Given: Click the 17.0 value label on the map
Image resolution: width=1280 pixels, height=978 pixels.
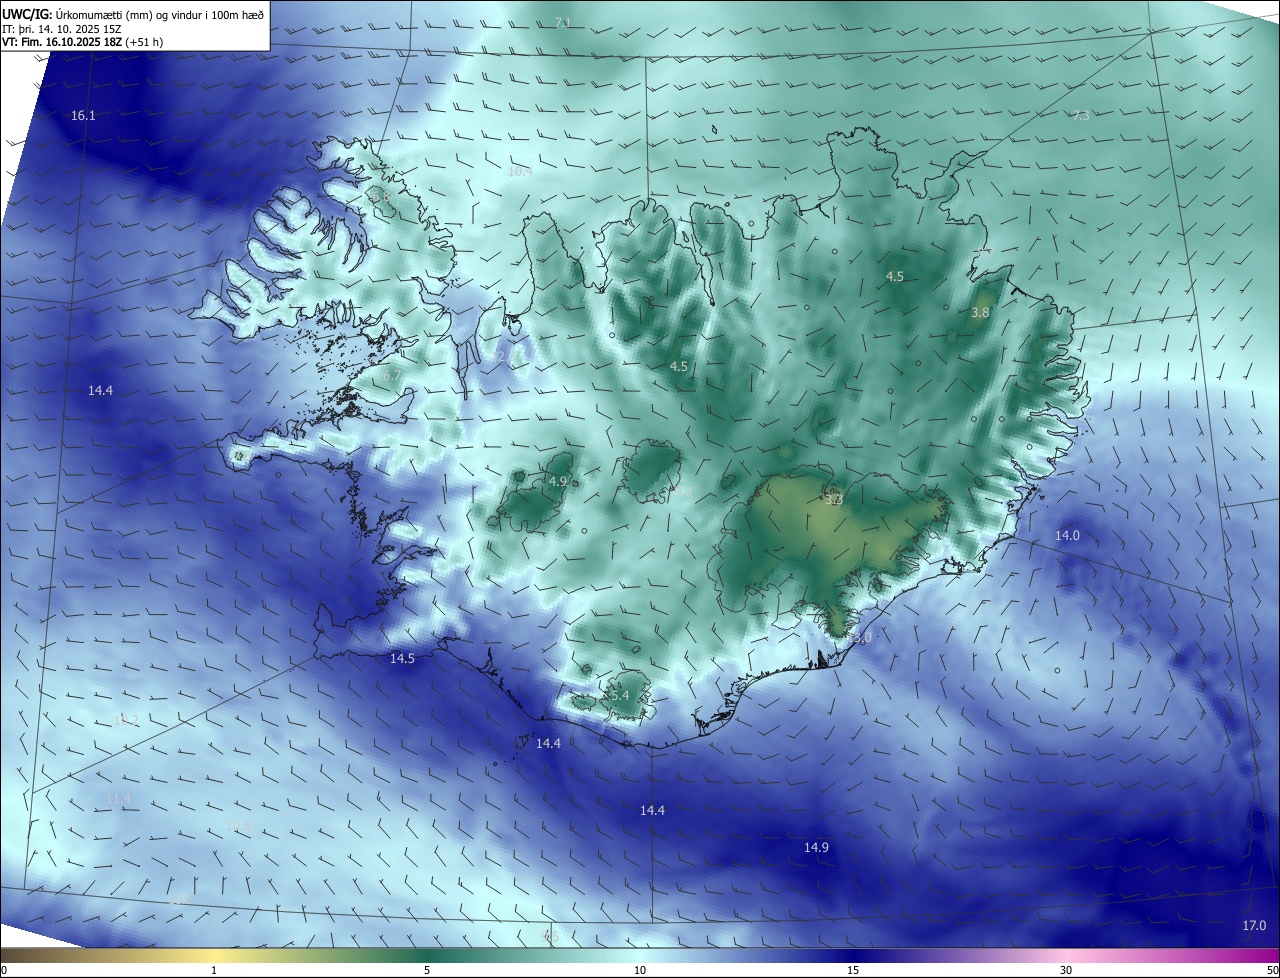Looking at the screenshot, I should [1254, 926].
